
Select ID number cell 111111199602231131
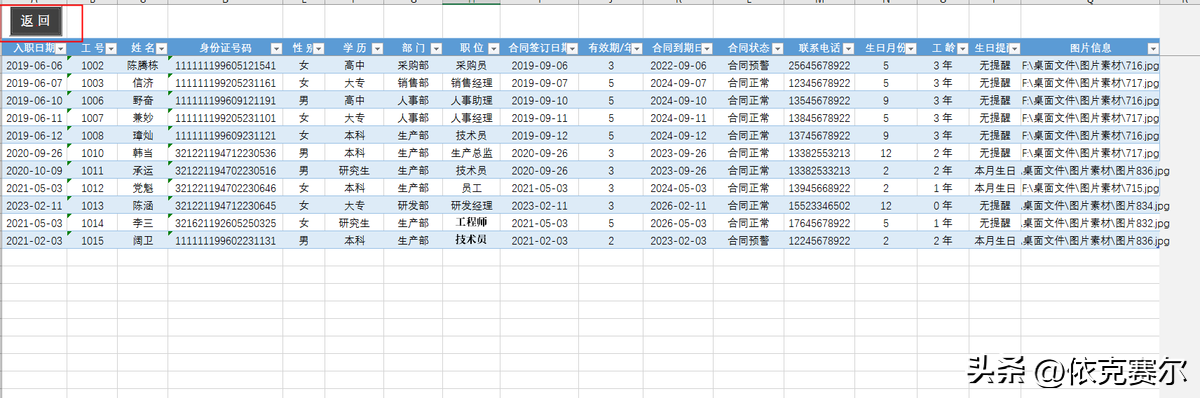(x=226, y=240)
